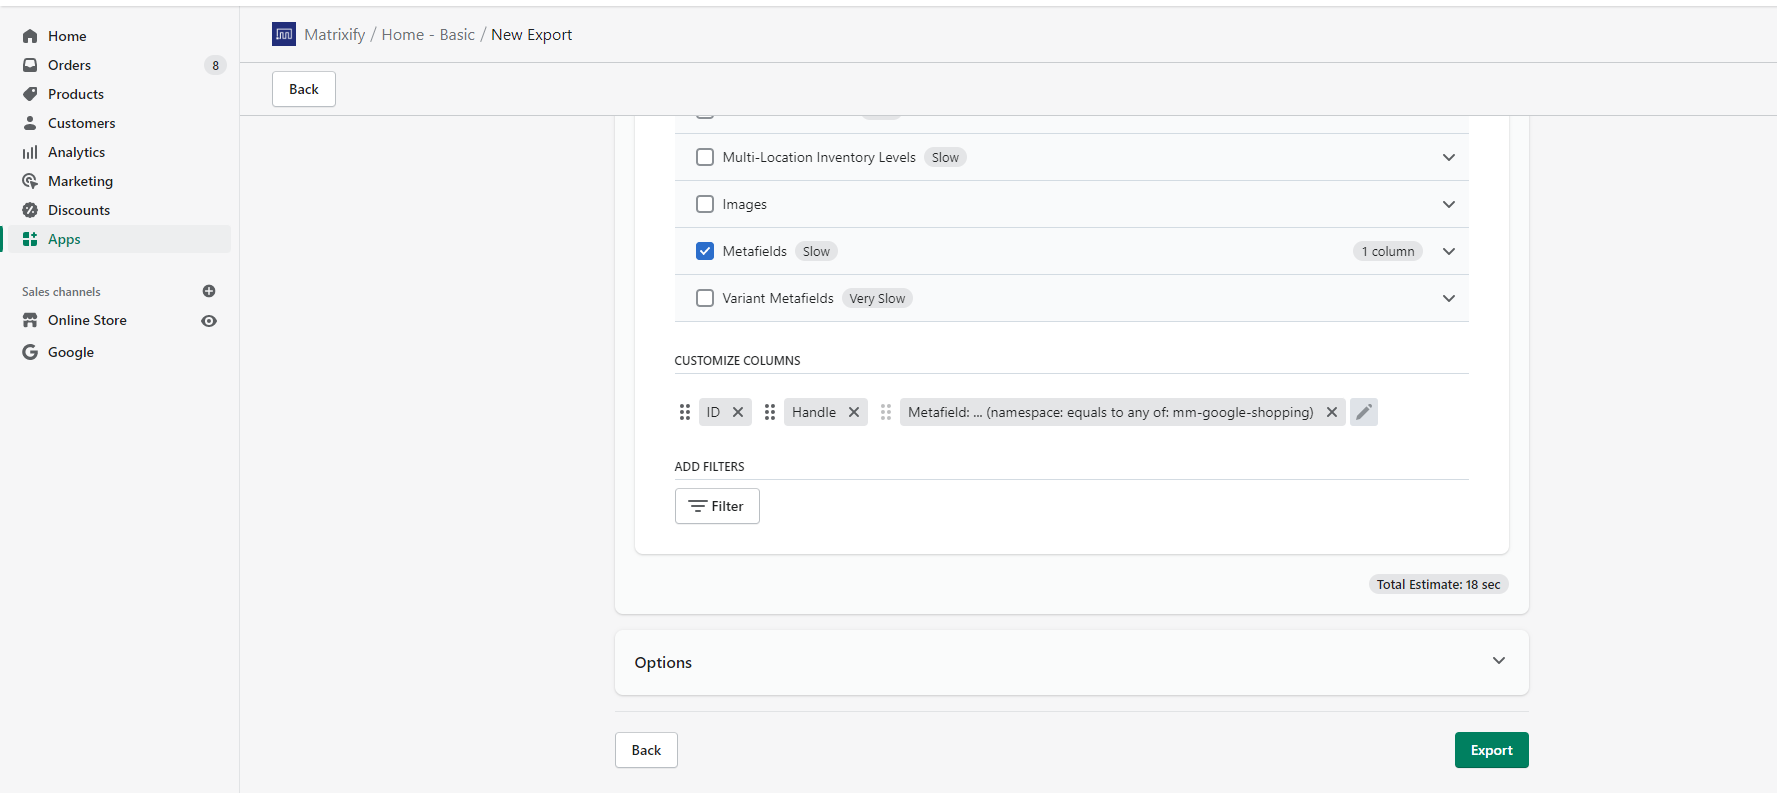
Task: Click the Matrixify app logo icon
Action: click(x=284, y=35)
